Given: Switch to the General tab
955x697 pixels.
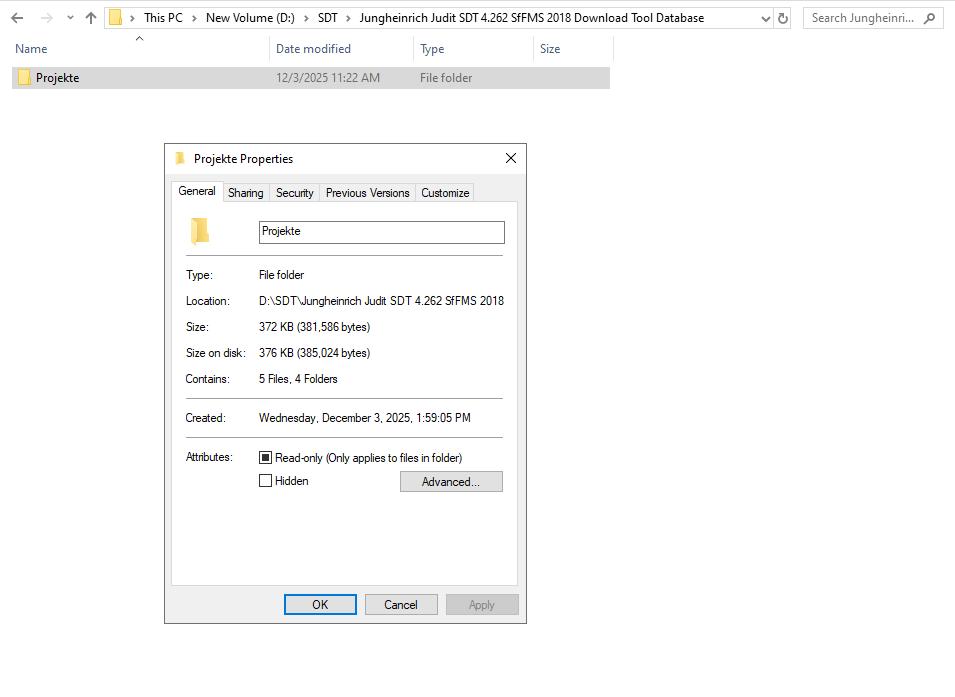Looking at the screenshot, I should (x=197, y=191).
